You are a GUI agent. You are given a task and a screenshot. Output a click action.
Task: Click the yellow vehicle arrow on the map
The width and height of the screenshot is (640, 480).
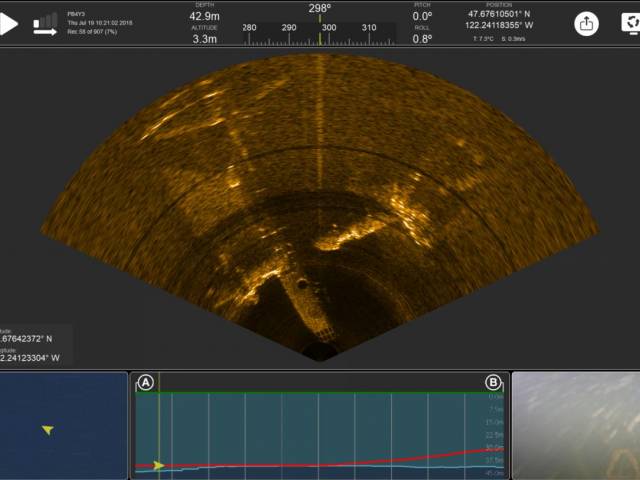tap(47, 430)
